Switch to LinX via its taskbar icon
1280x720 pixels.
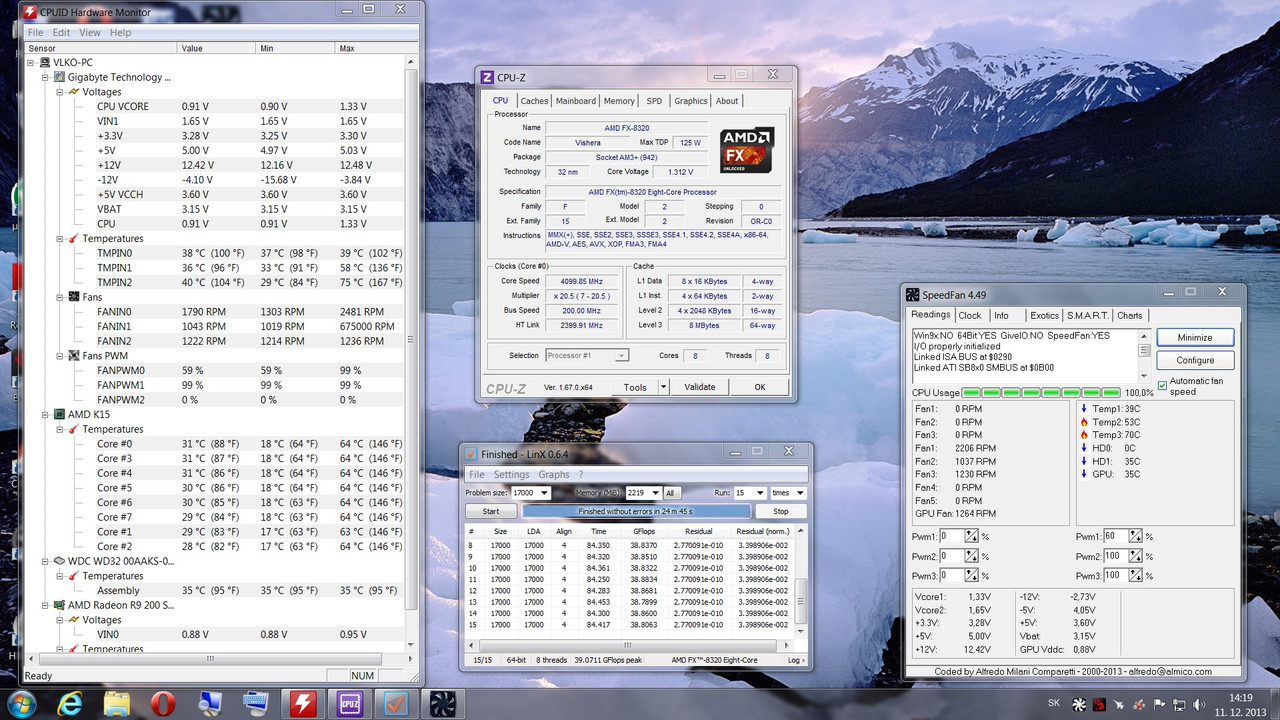397,704
